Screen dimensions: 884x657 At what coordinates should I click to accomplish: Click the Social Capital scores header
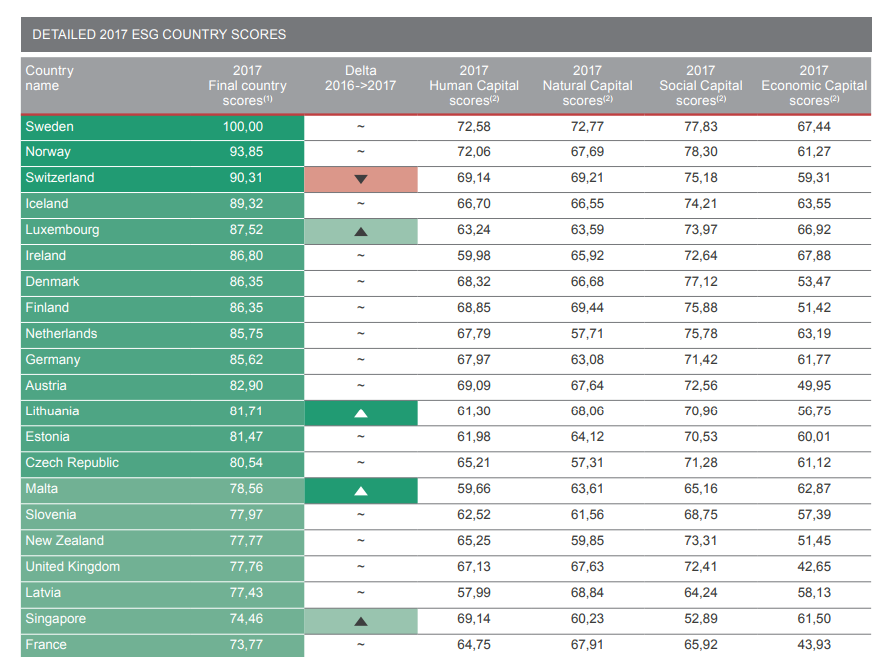point(701,85)
